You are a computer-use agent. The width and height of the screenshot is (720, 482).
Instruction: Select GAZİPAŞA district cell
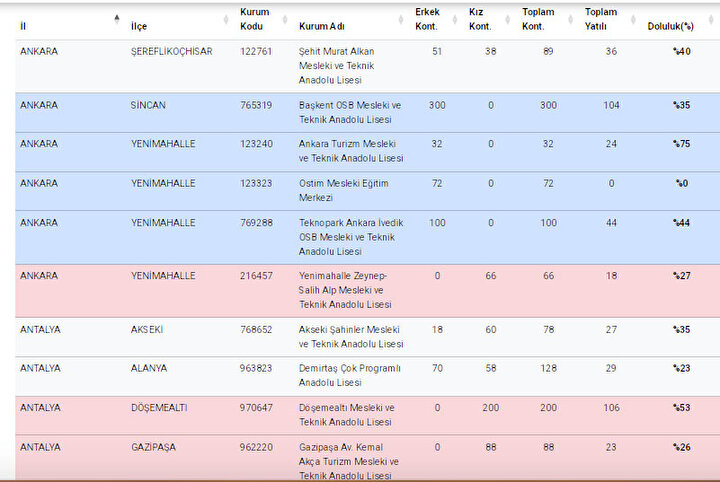(153, 447)
